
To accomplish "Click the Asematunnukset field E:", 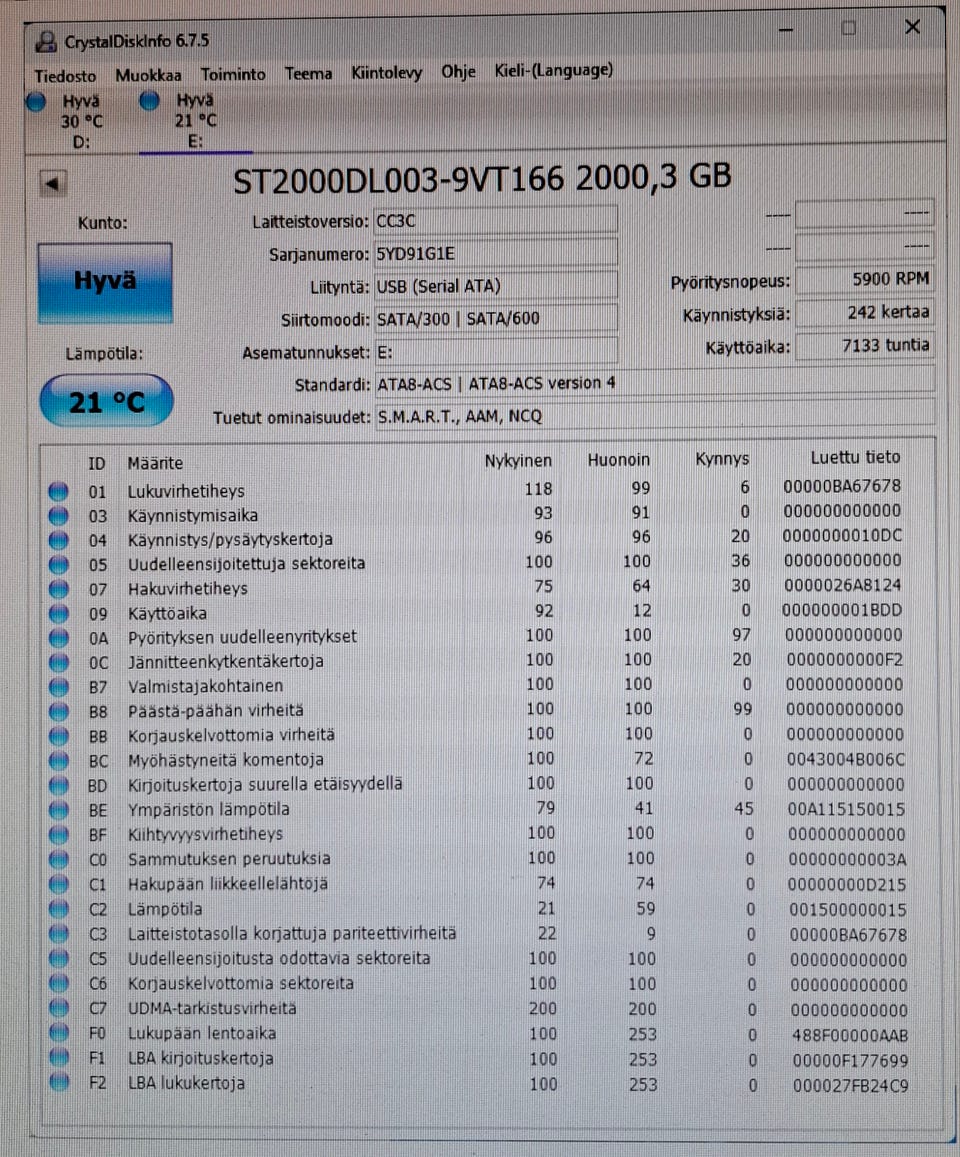I will pos(496,351).
